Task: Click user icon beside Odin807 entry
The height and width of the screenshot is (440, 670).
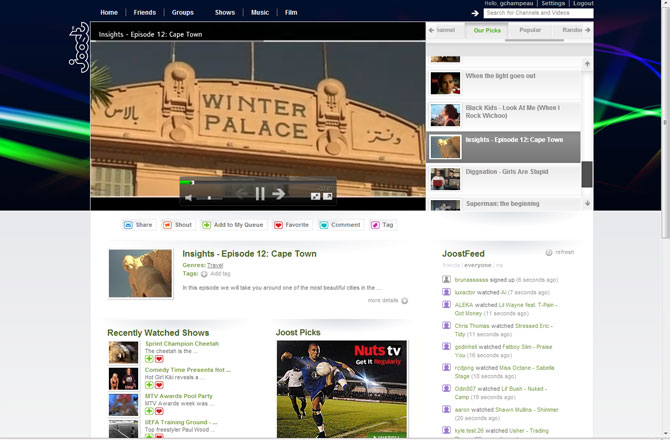Action: tap(446, 388)
